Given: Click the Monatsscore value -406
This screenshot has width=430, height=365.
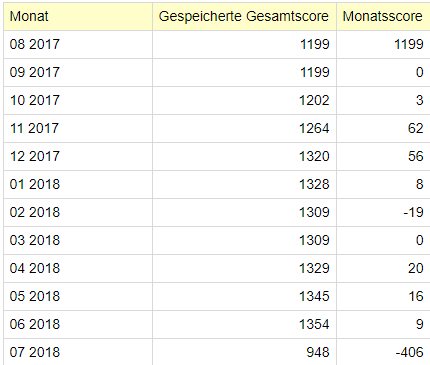Looking at the screenshot, I should (410, 352).
